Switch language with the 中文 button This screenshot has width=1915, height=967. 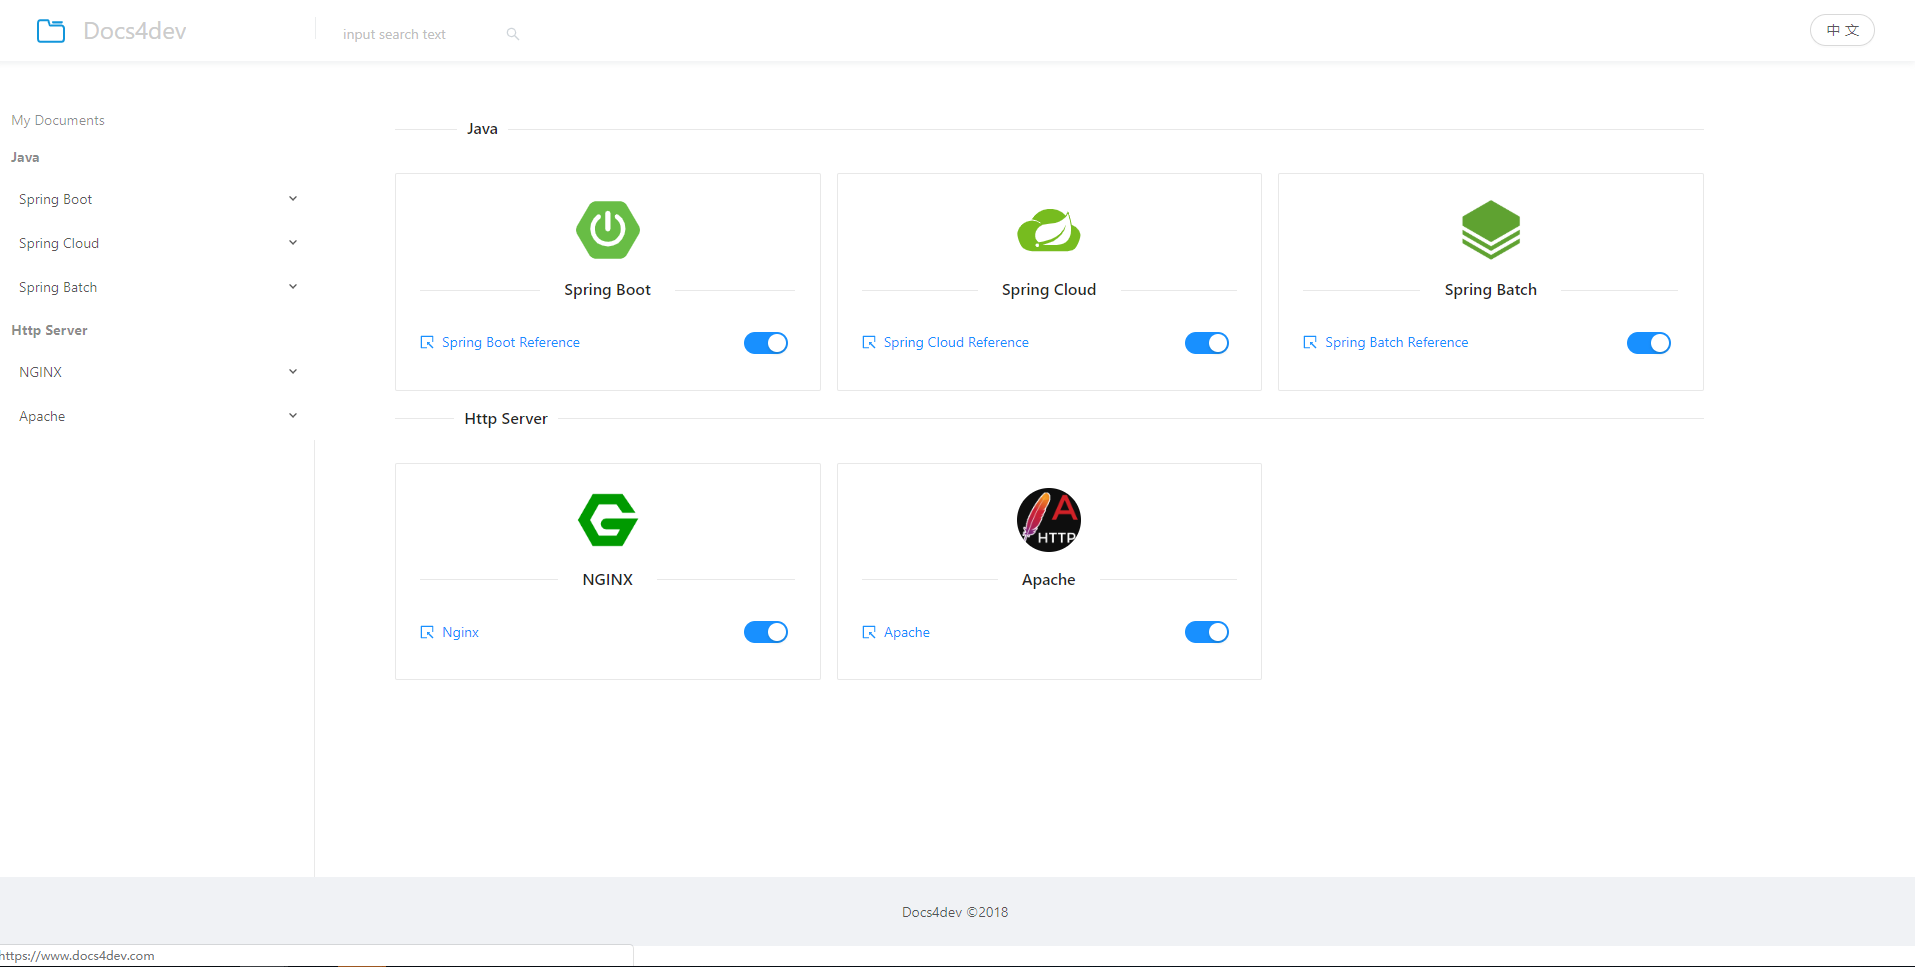(1842, 30)
